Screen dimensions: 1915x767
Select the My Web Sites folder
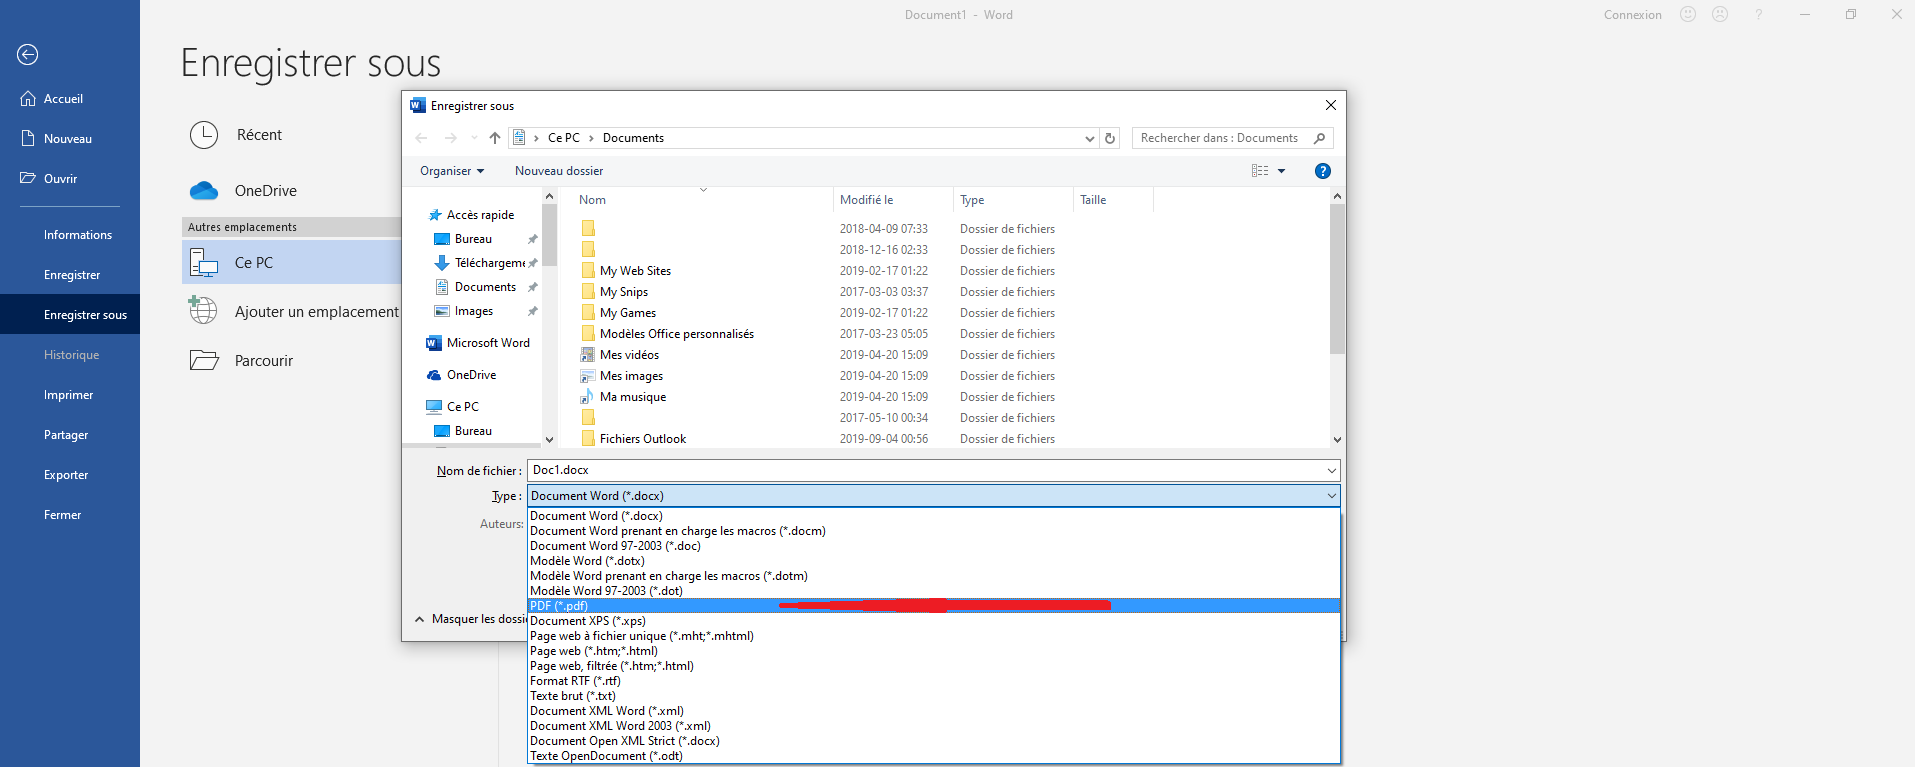635,271
